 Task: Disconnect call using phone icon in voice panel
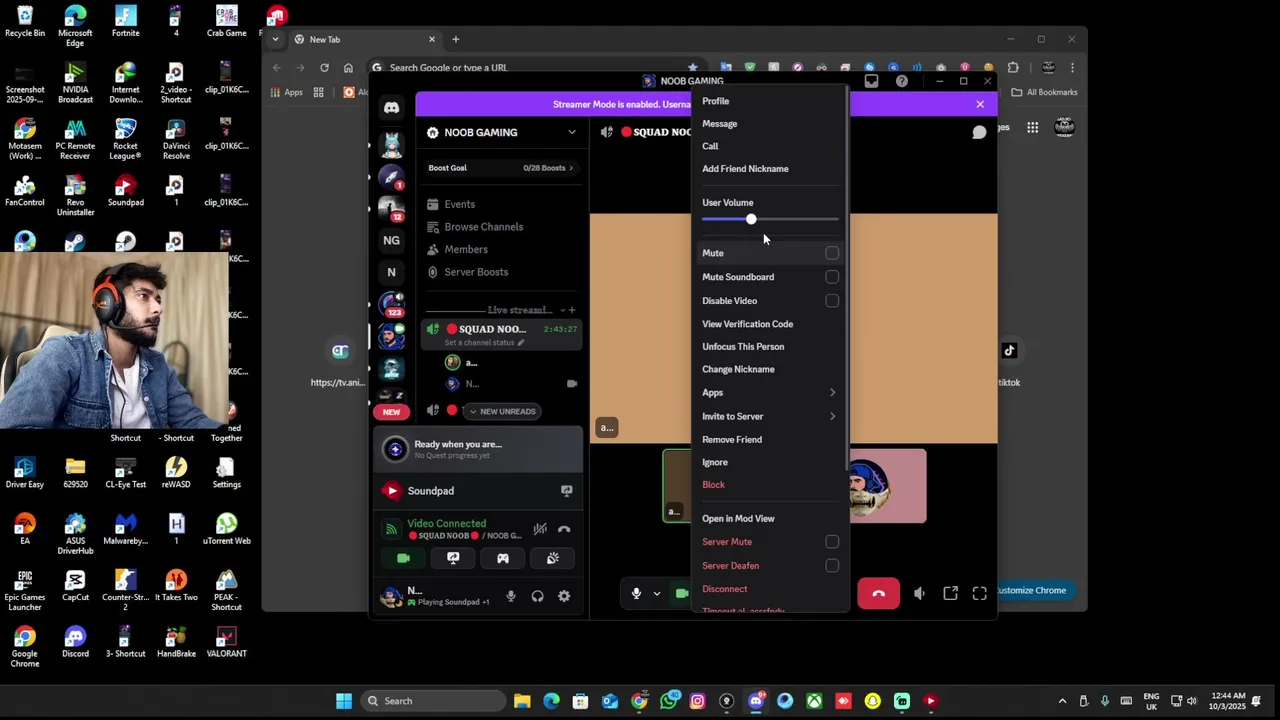point(564,529)
